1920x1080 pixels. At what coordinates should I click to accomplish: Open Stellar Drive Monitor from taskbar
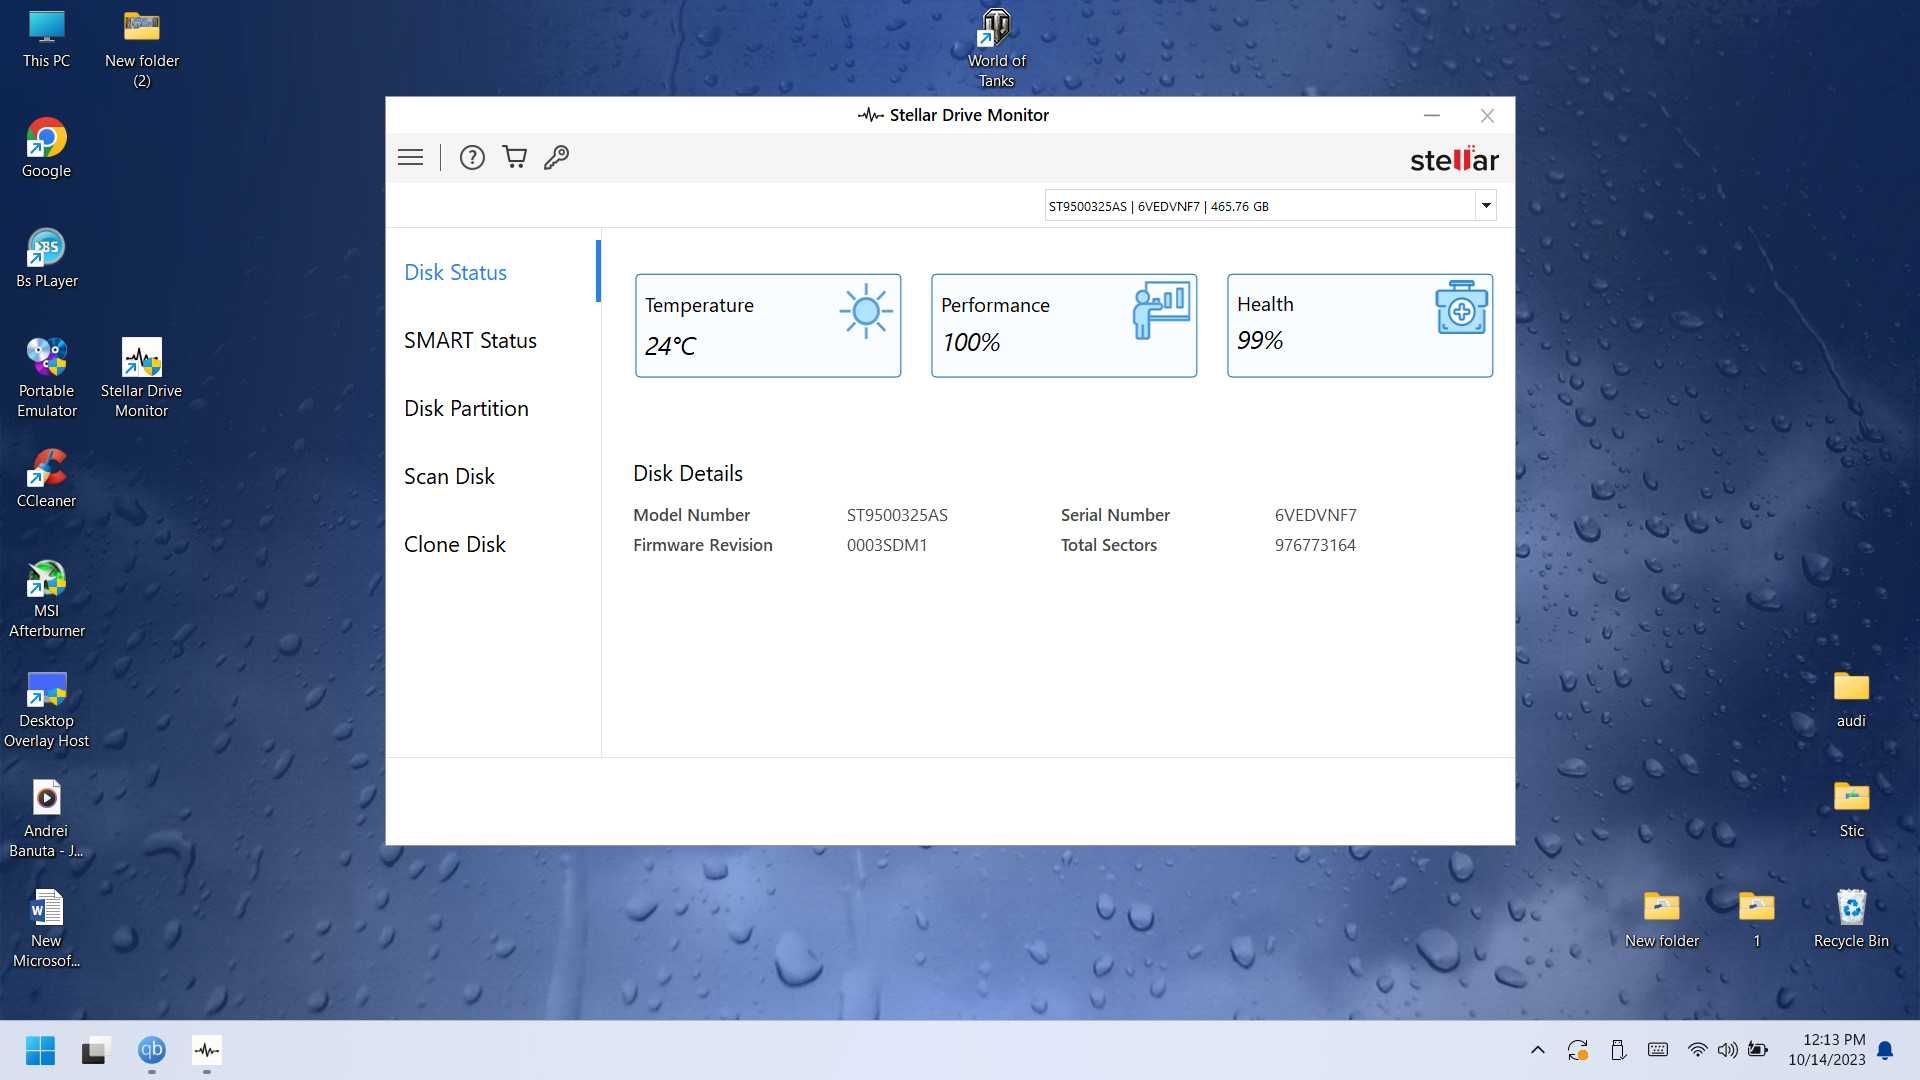(207, 1050)
